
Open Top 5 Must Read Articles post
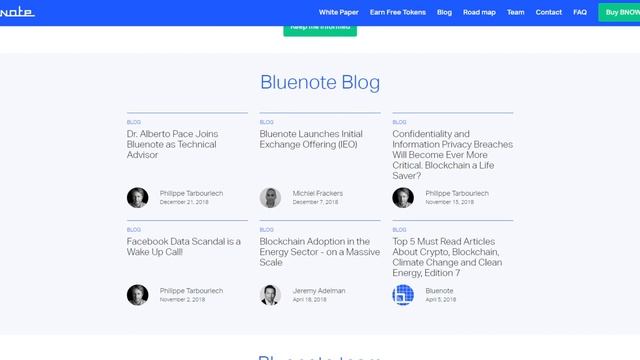pyautogui.click(x=447, y=257)
